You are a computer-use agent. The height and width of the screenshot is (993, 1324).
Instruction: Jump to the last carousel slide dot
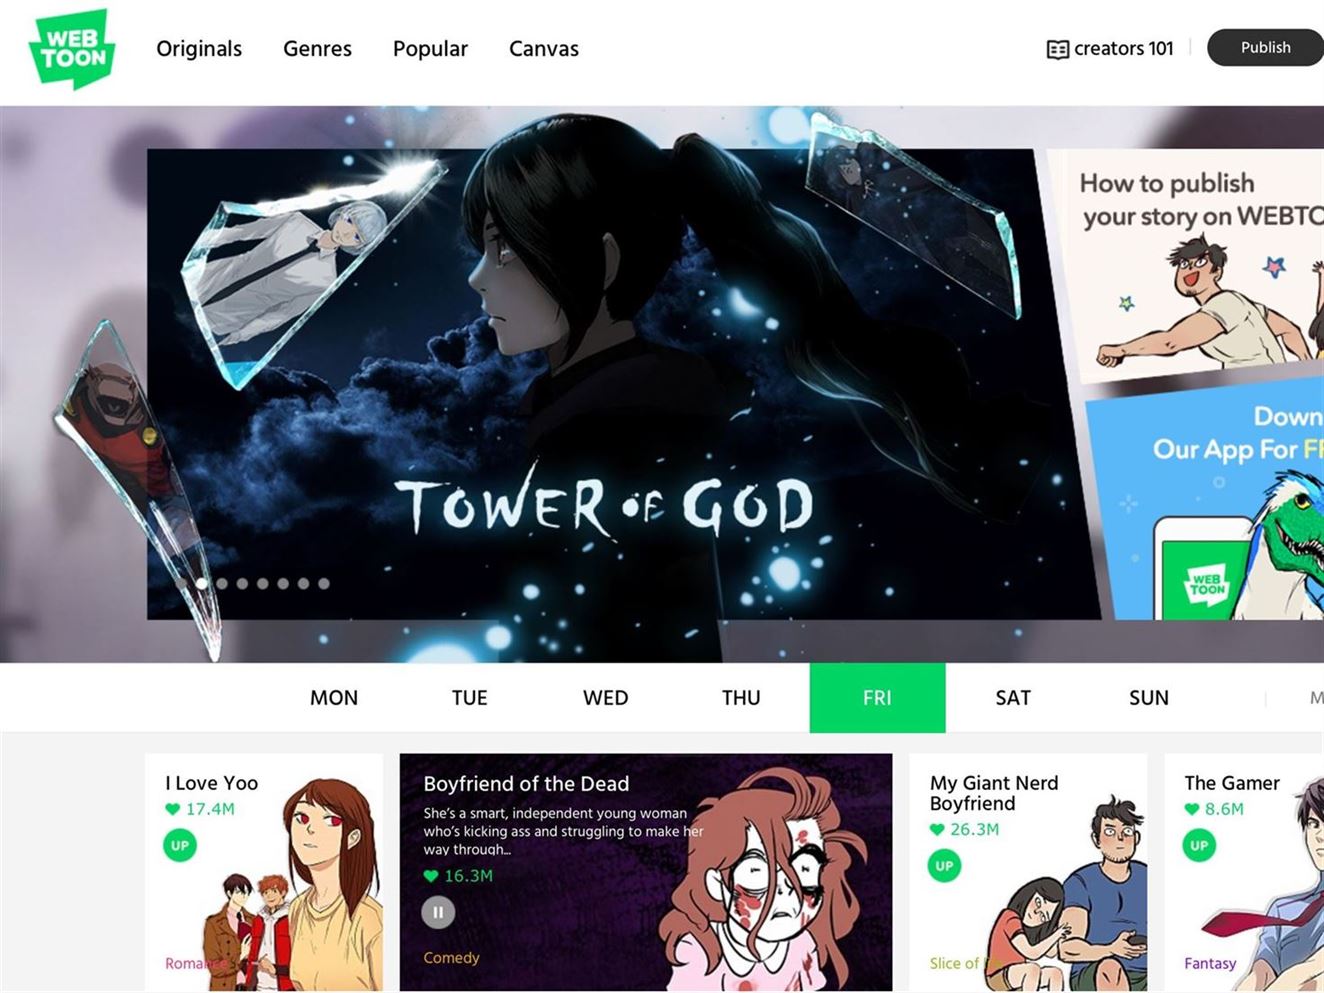click(x=324, y=583)
